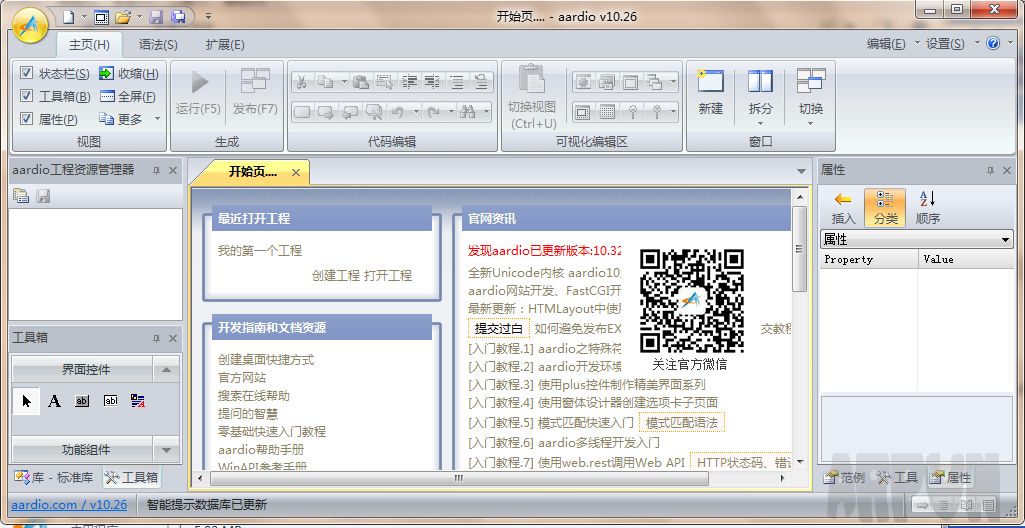Switch to the 范例 tab at bottom right
The width and height of the screenshot is (1025, 528).
845,478
